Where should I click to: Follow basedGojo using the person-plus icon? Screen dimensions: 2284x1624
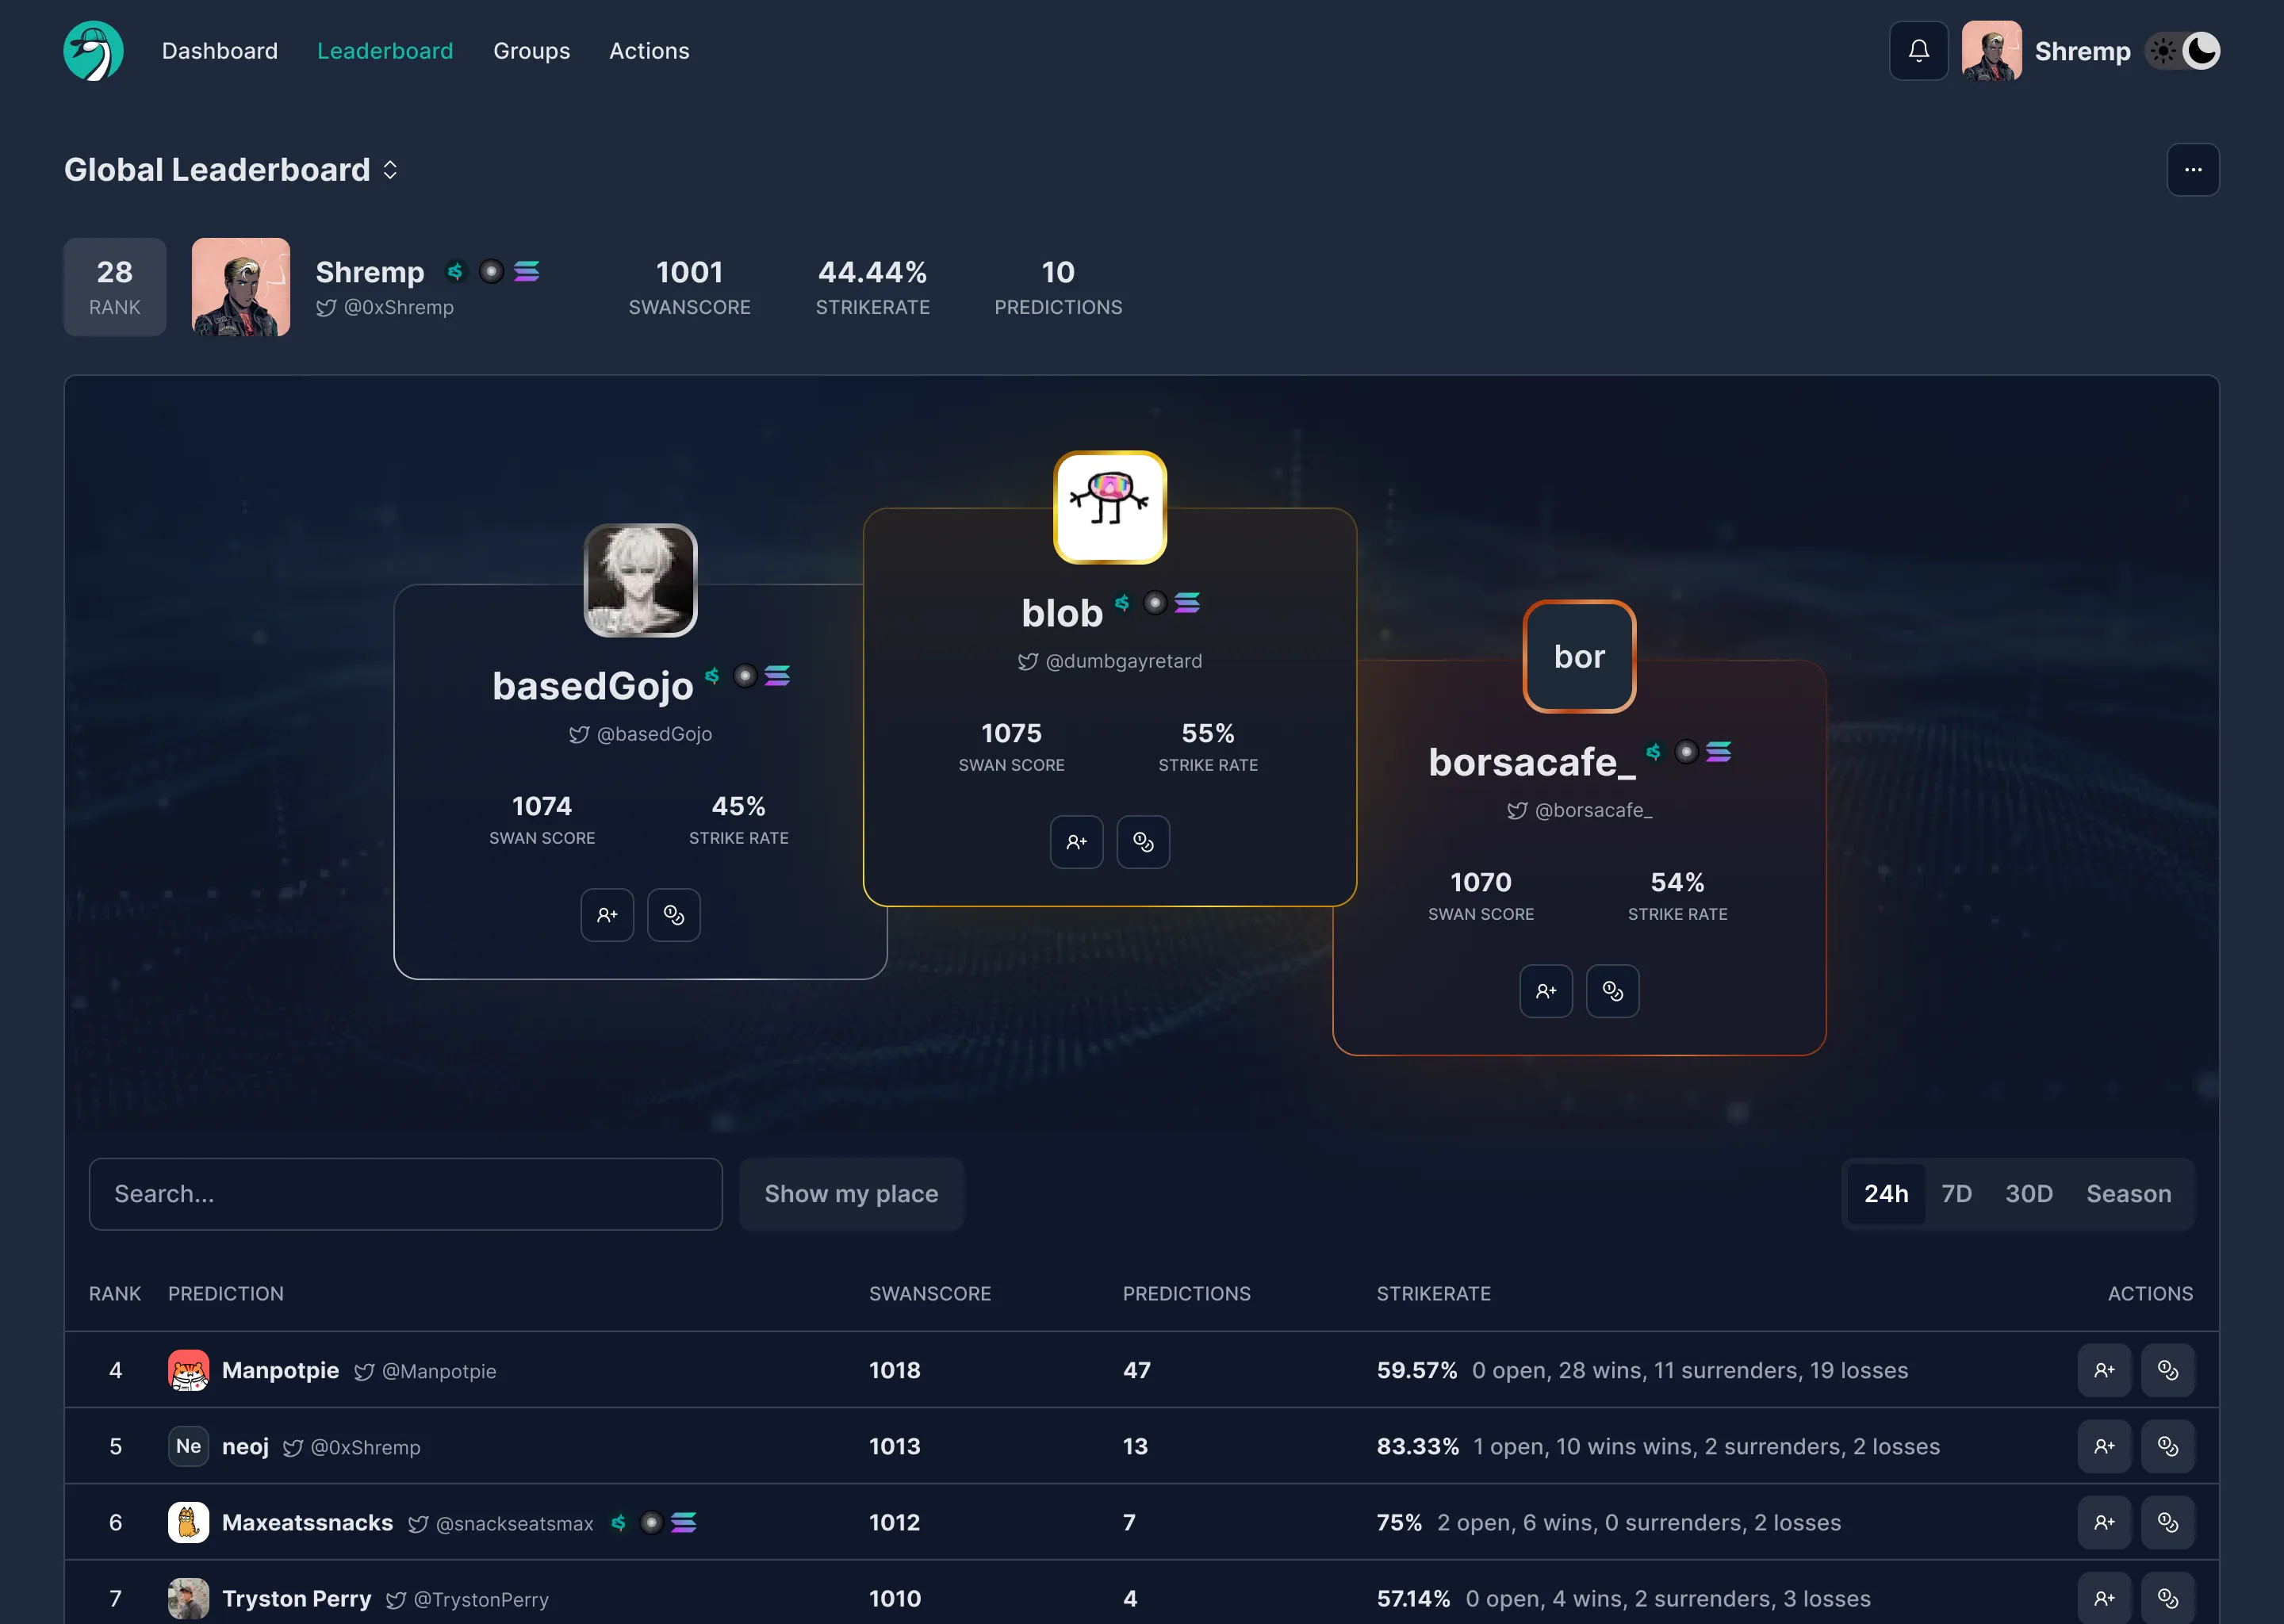pos(607,915)
